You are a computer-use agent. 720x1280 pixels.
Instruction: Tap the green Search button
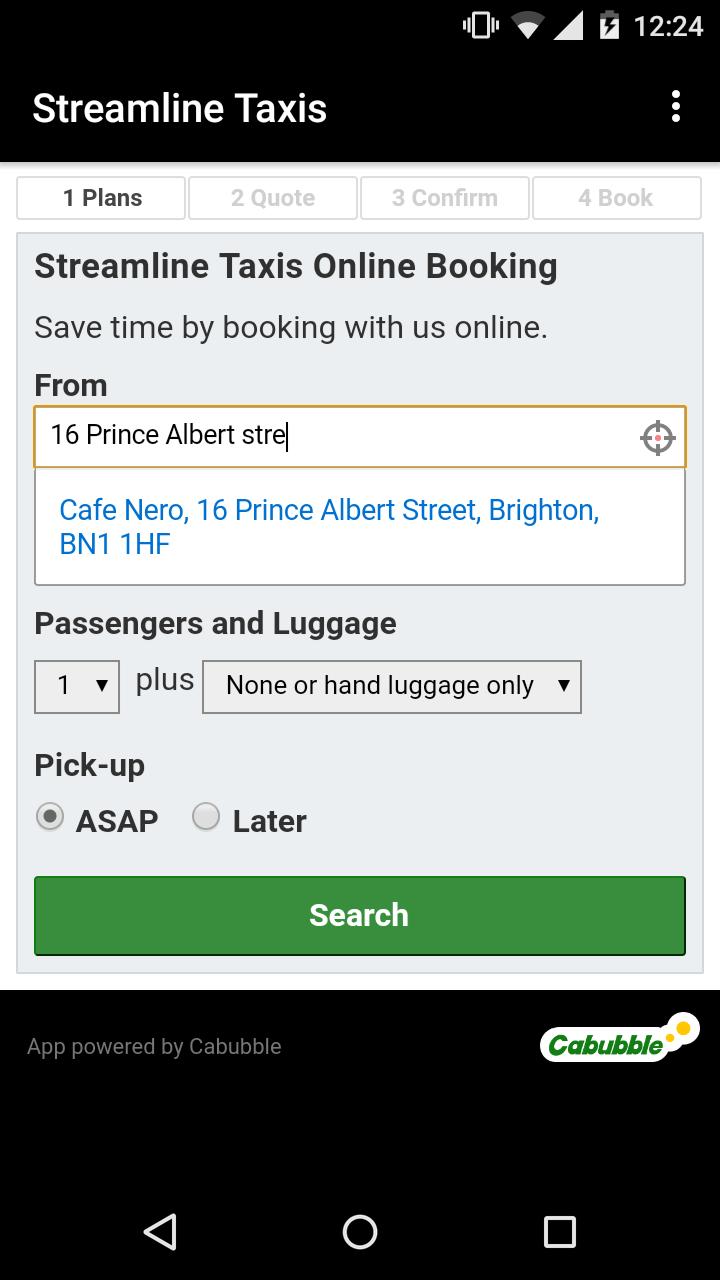(360, 916)
